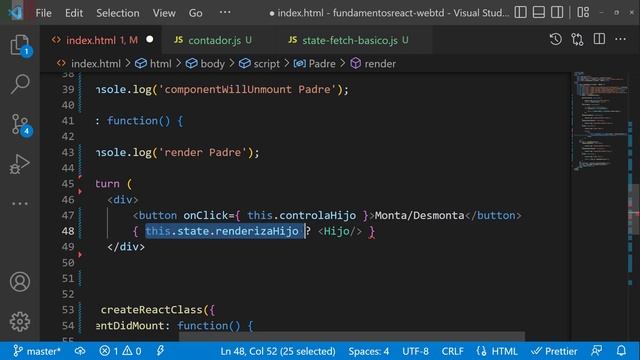Viewport: 640px width, 360px height.
Task: Click Ln 48, Col 52 cursor position
Action: pyautogui.click(x=278, y=351)
